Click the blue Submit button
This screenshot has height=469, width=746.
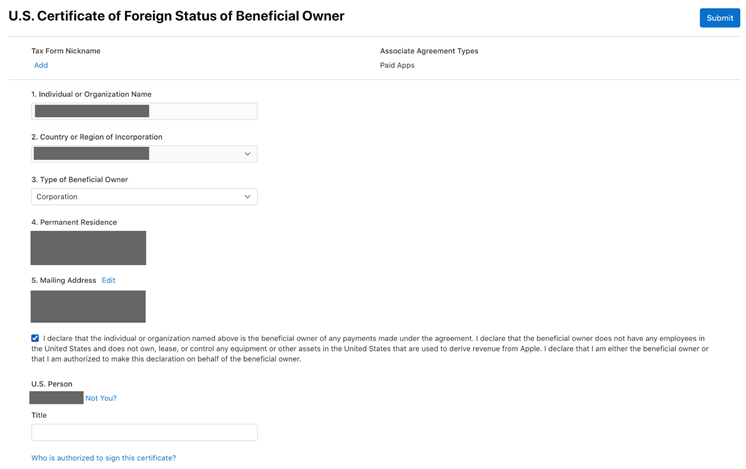[x=719, y=18]
